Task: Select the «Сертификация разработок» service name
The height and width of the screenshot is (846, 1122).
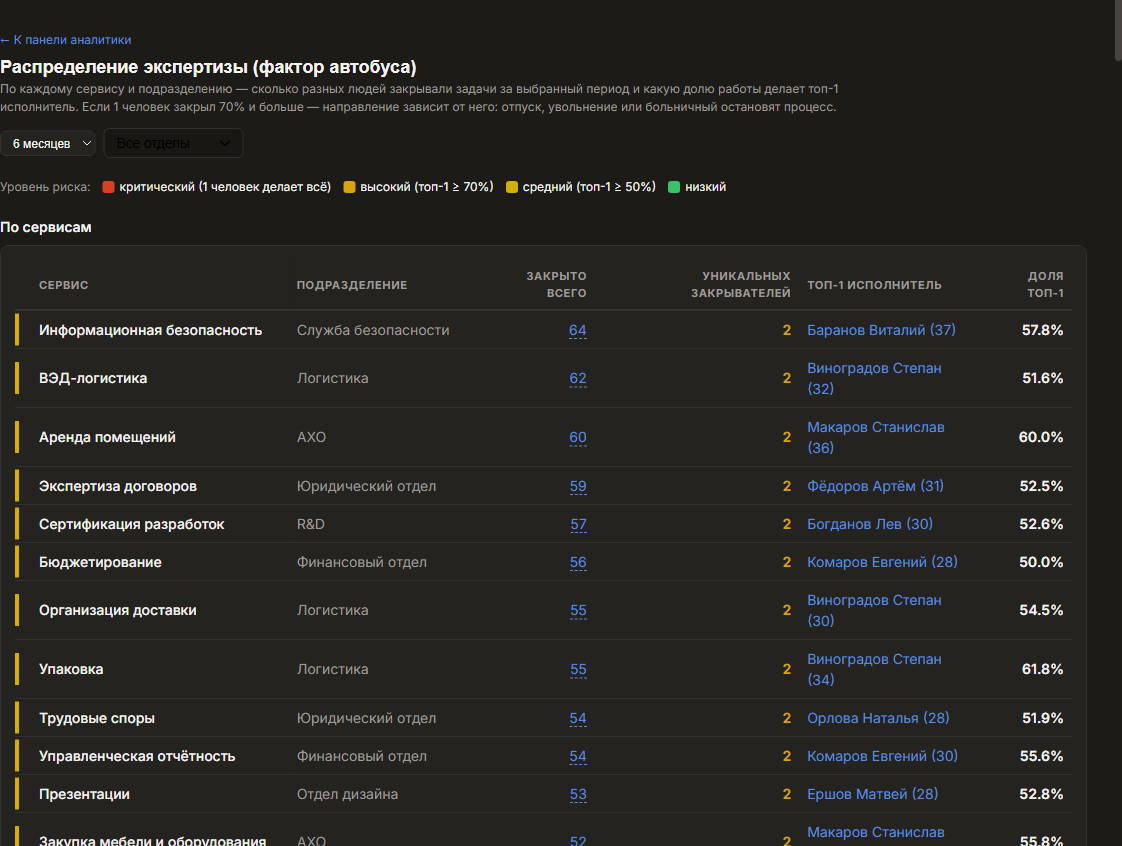Action: (x=132, y=524)
